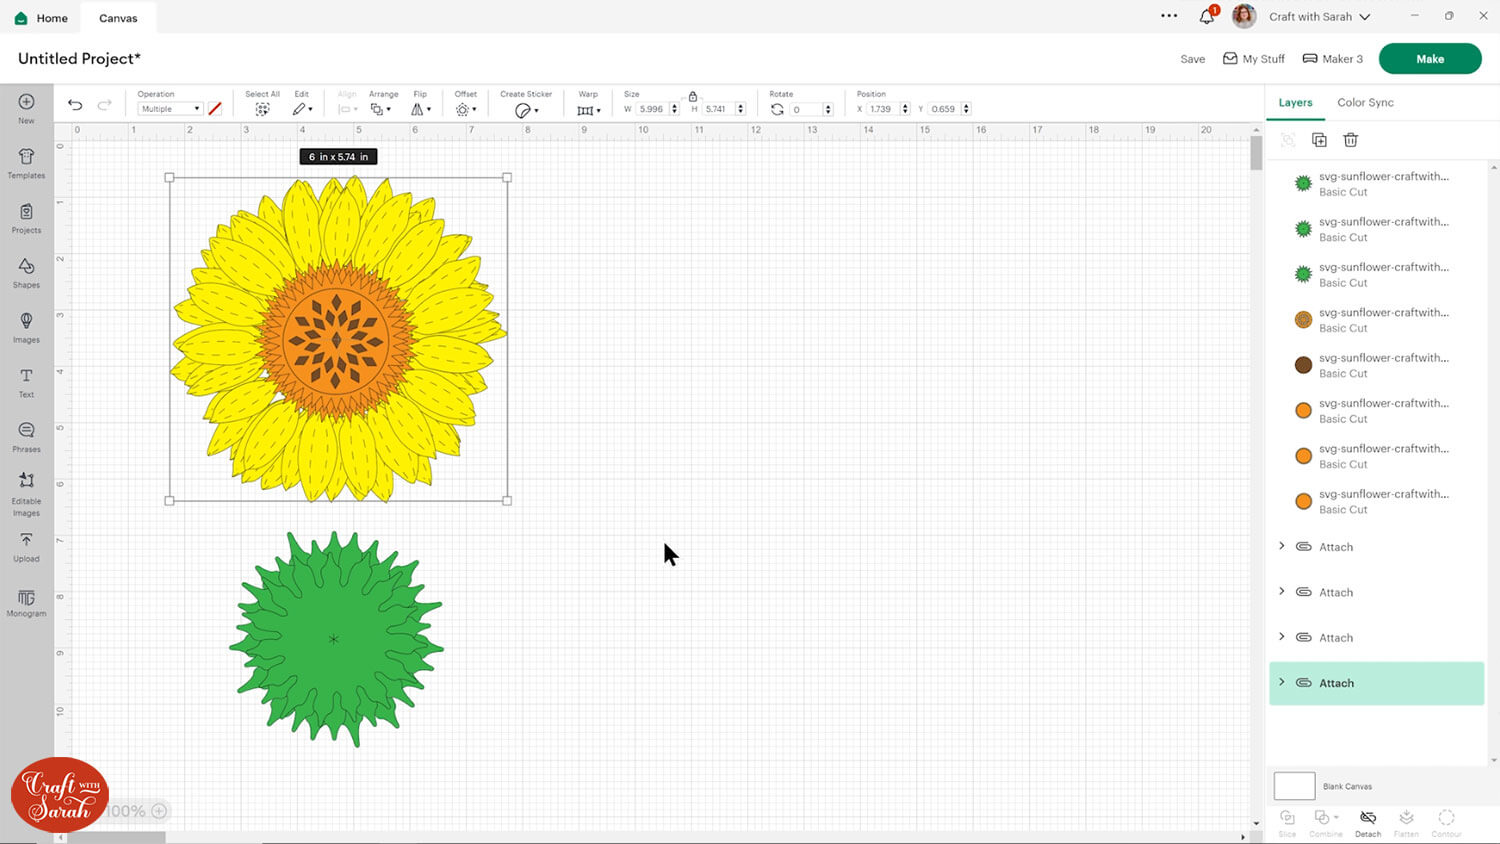Image resolution: width=1500 pixels, height=844 pixels.
Task: Click the Save link
Action: [x=1192, y=59]
